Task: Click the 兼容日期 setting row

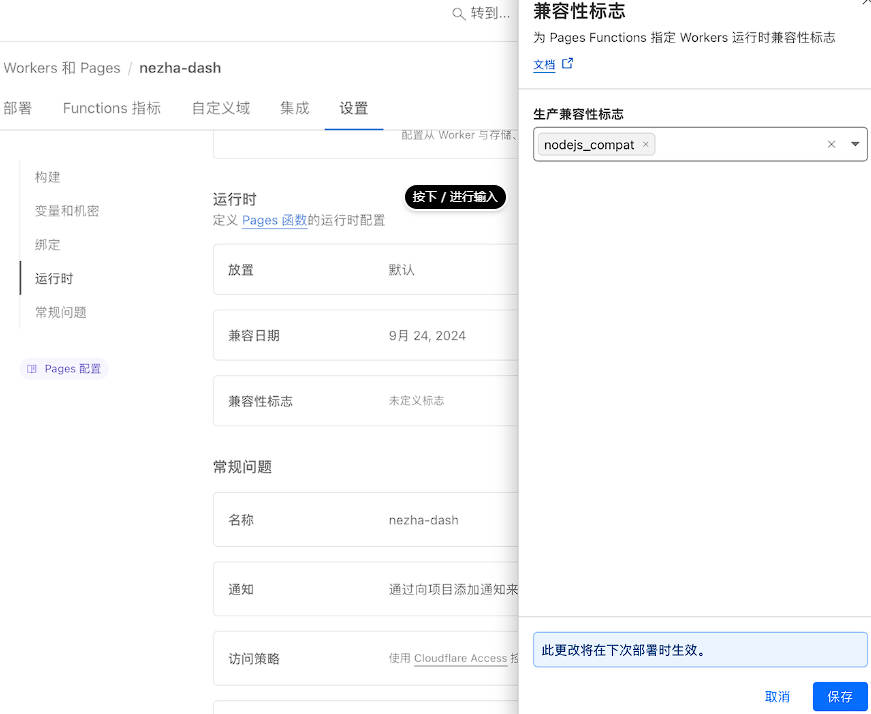Action: point(366,335)
